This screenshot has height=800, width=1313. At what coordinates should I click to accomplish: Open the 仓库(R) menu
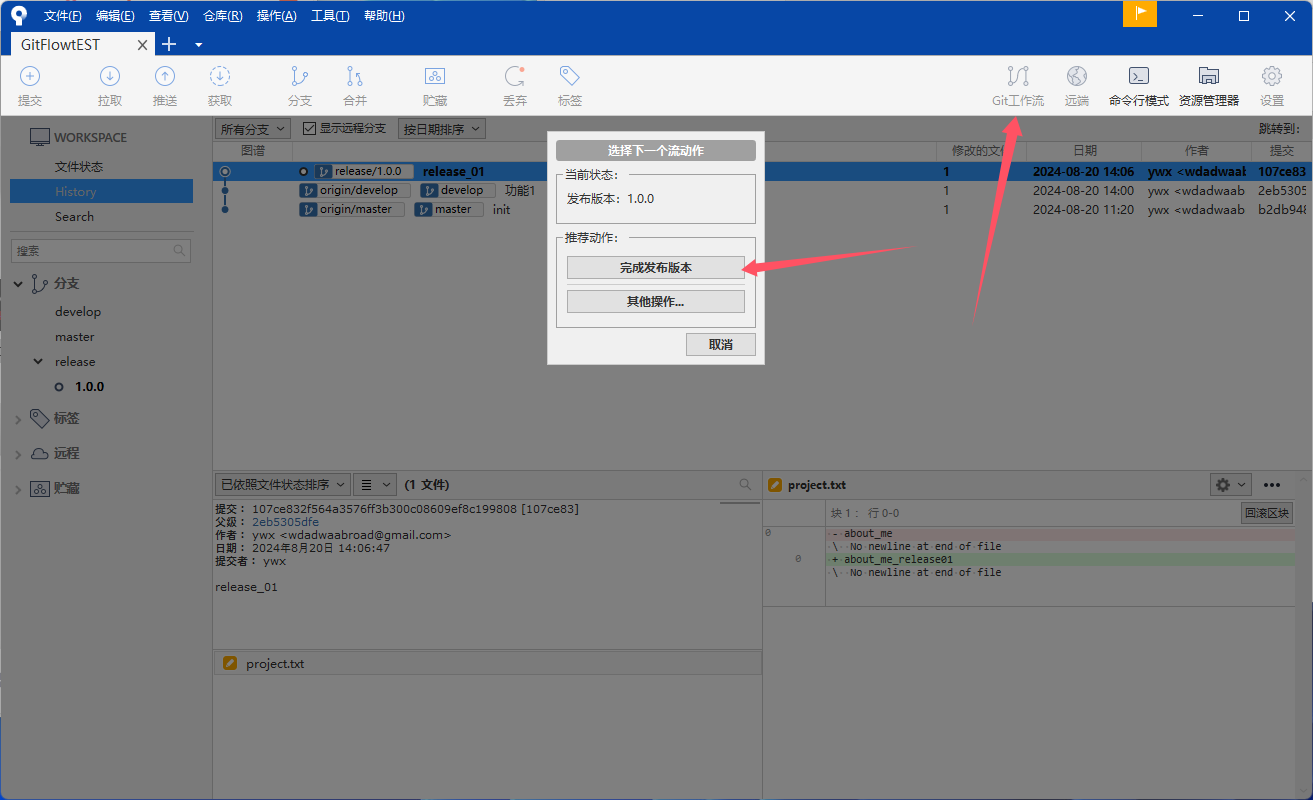(x=222, y=16)
